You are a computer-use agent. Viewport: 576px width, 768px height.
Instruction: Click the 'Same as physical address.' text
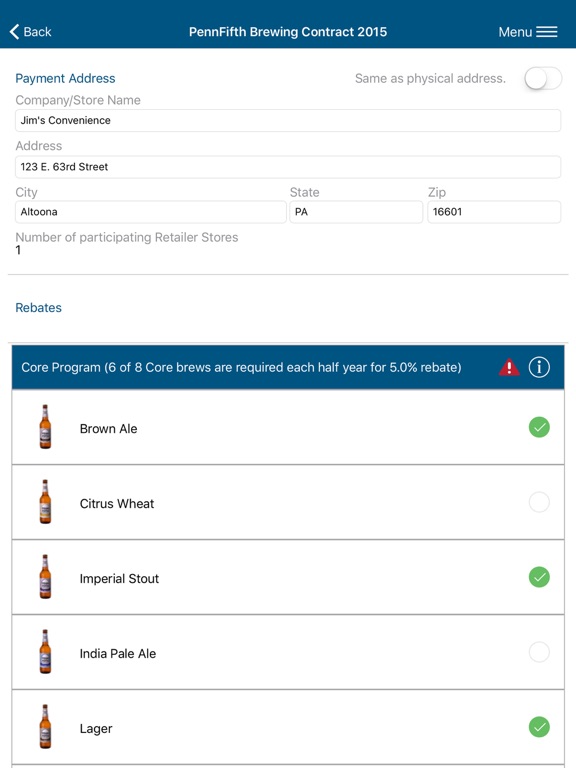coord(430,78)
